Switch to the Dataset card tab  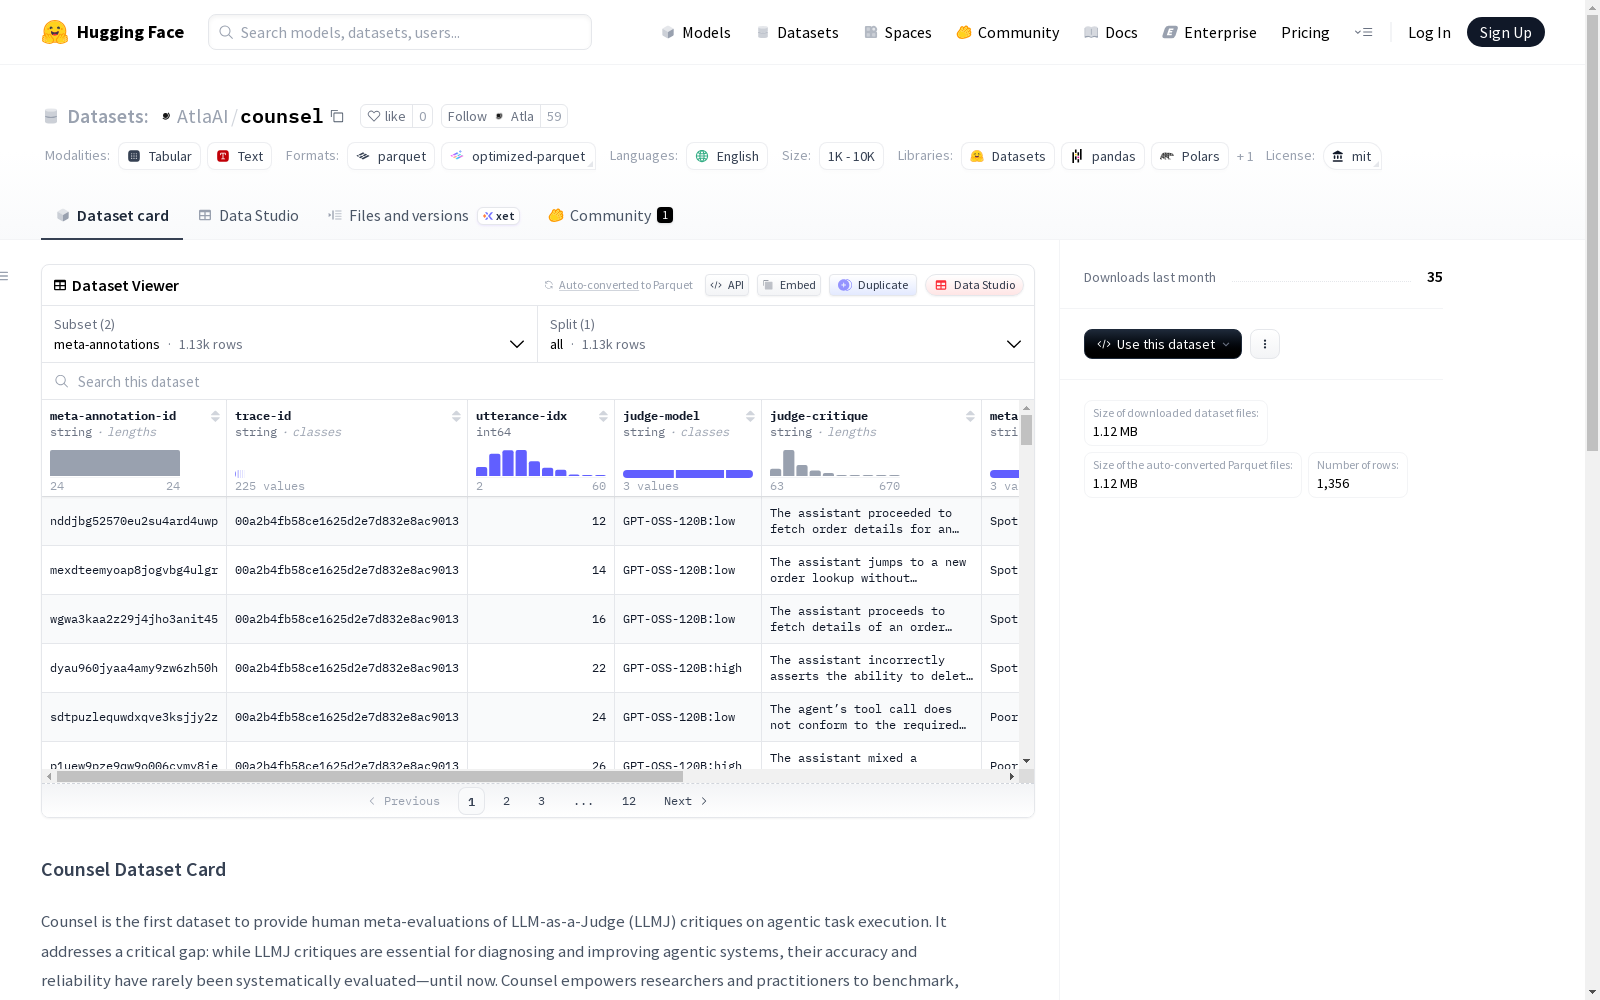coord(112,215)
